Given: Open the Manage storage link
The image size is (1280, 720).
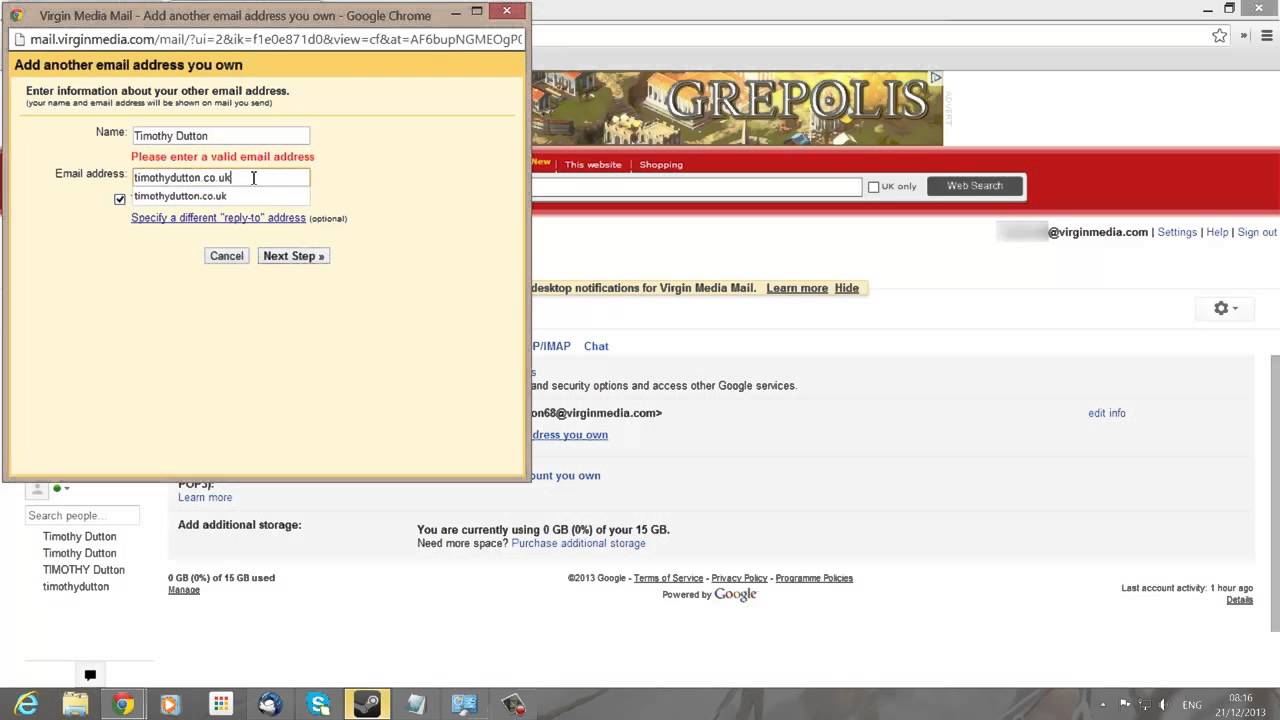Looking at the screenshot, I should coord(184,590).
